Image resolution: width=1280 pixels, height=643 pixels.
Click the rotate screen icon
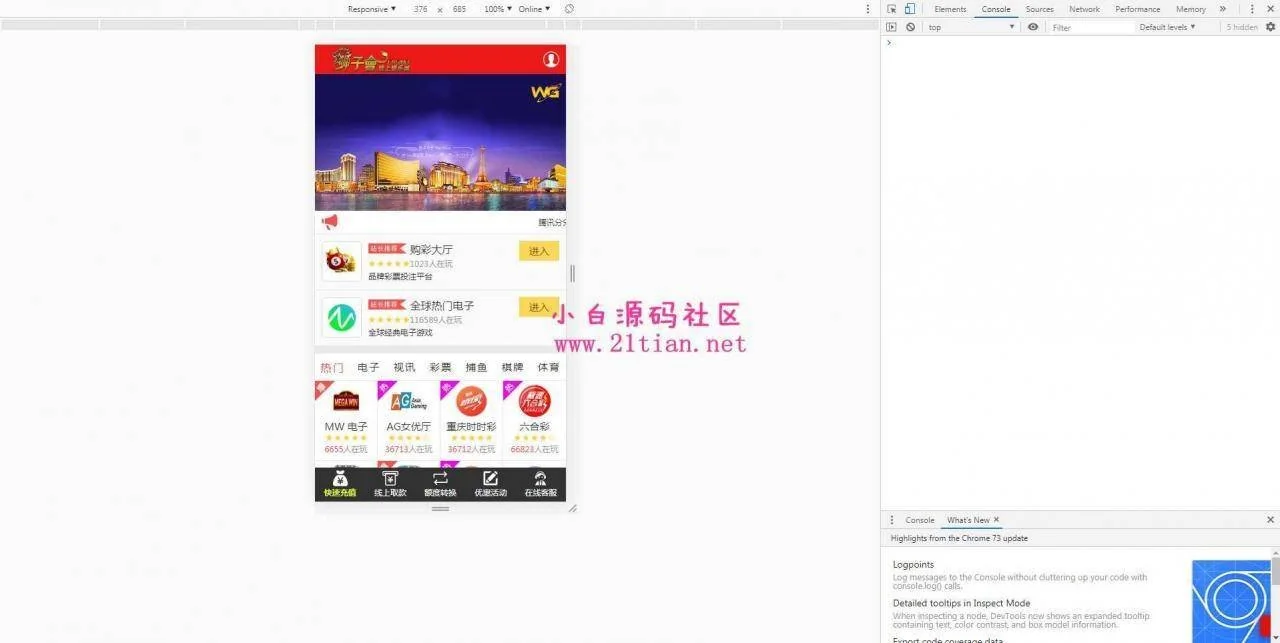tap(569, 9)
